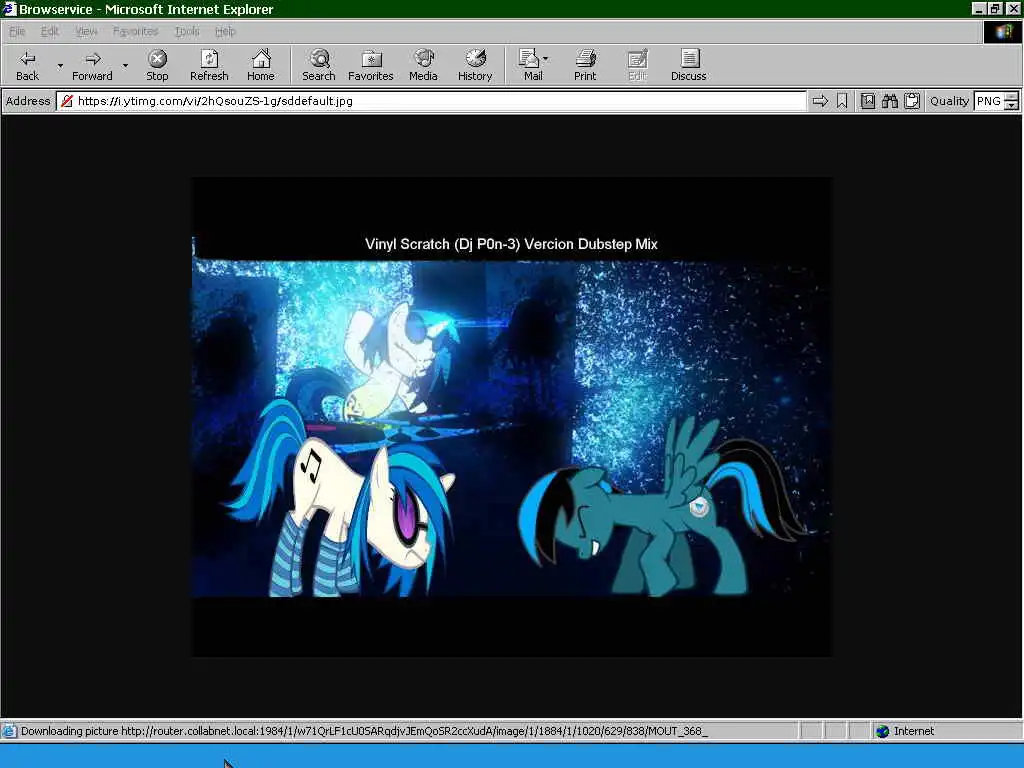
Task: Click the binoculars find icon
Action: pos(890,101)
